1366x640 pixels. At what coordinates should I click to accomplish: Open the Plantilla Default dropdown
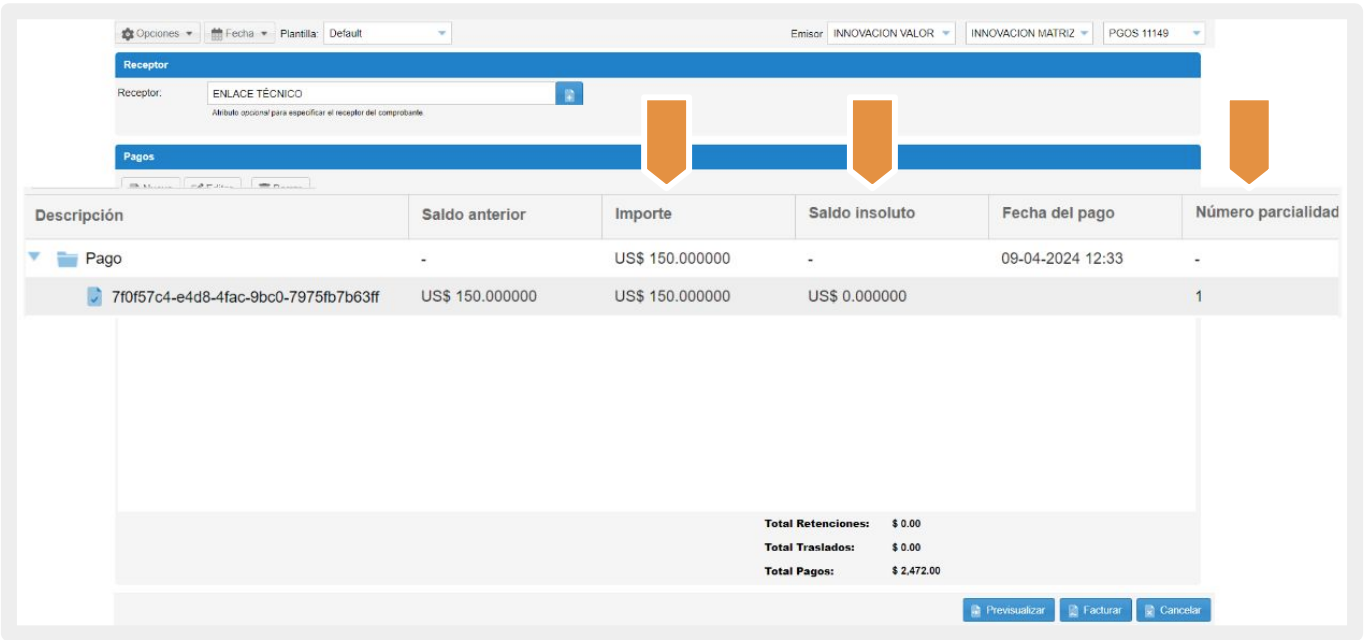(442, 34)
